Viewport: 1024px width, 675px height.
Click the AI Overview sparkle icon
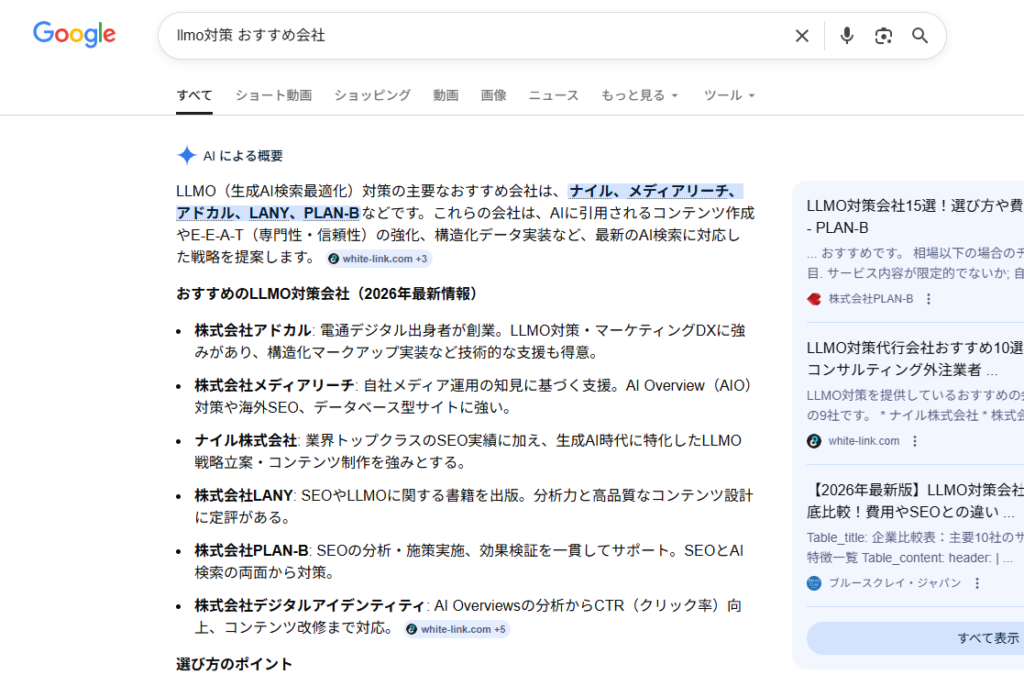(x=185, y=155)
